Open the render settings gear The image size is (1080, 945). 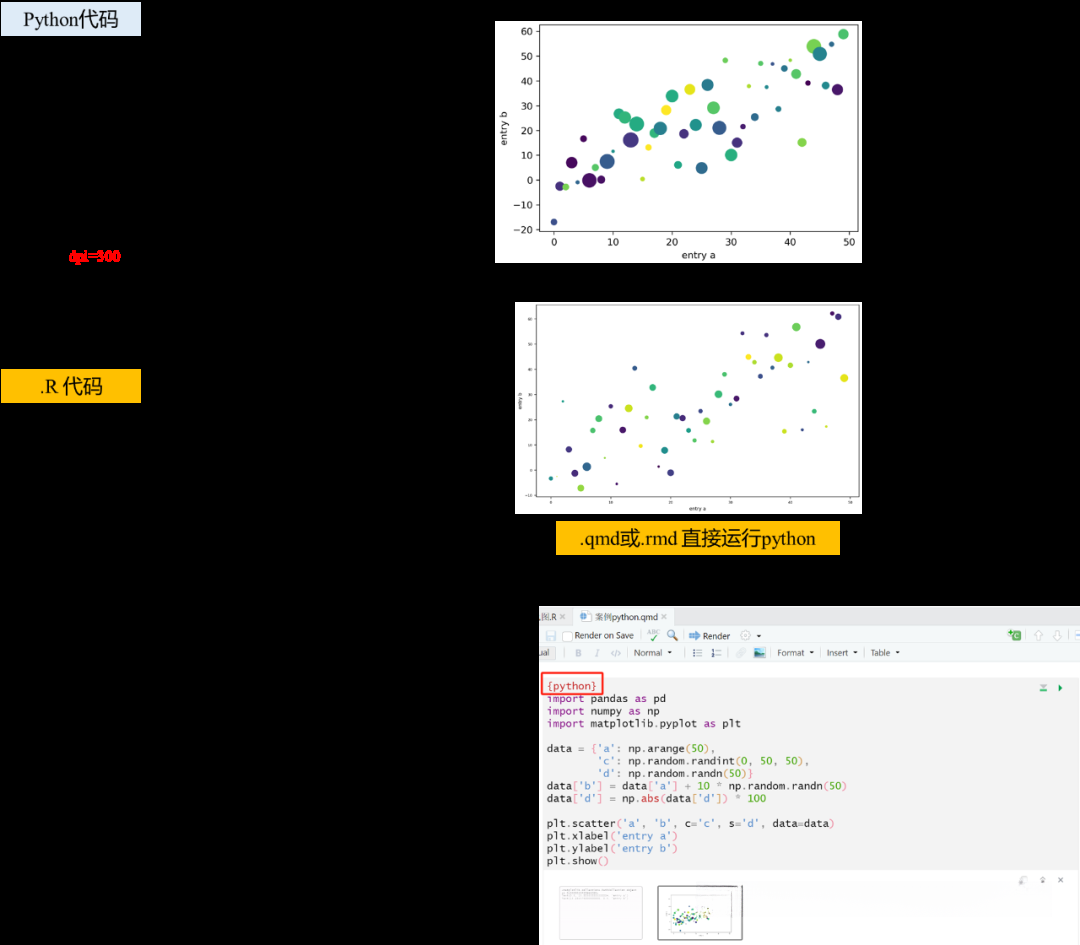tap(745, 636)
